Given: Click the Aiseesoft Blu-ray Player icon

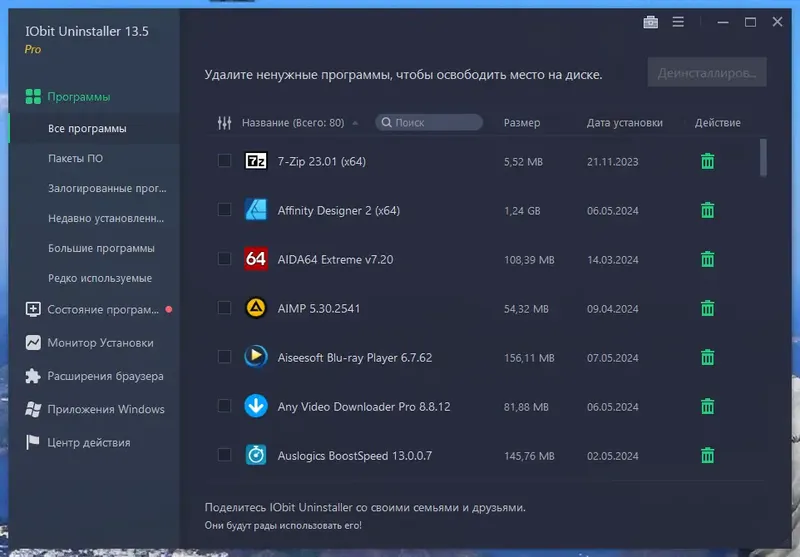Looking at the screenshot, I should point(256,357).
